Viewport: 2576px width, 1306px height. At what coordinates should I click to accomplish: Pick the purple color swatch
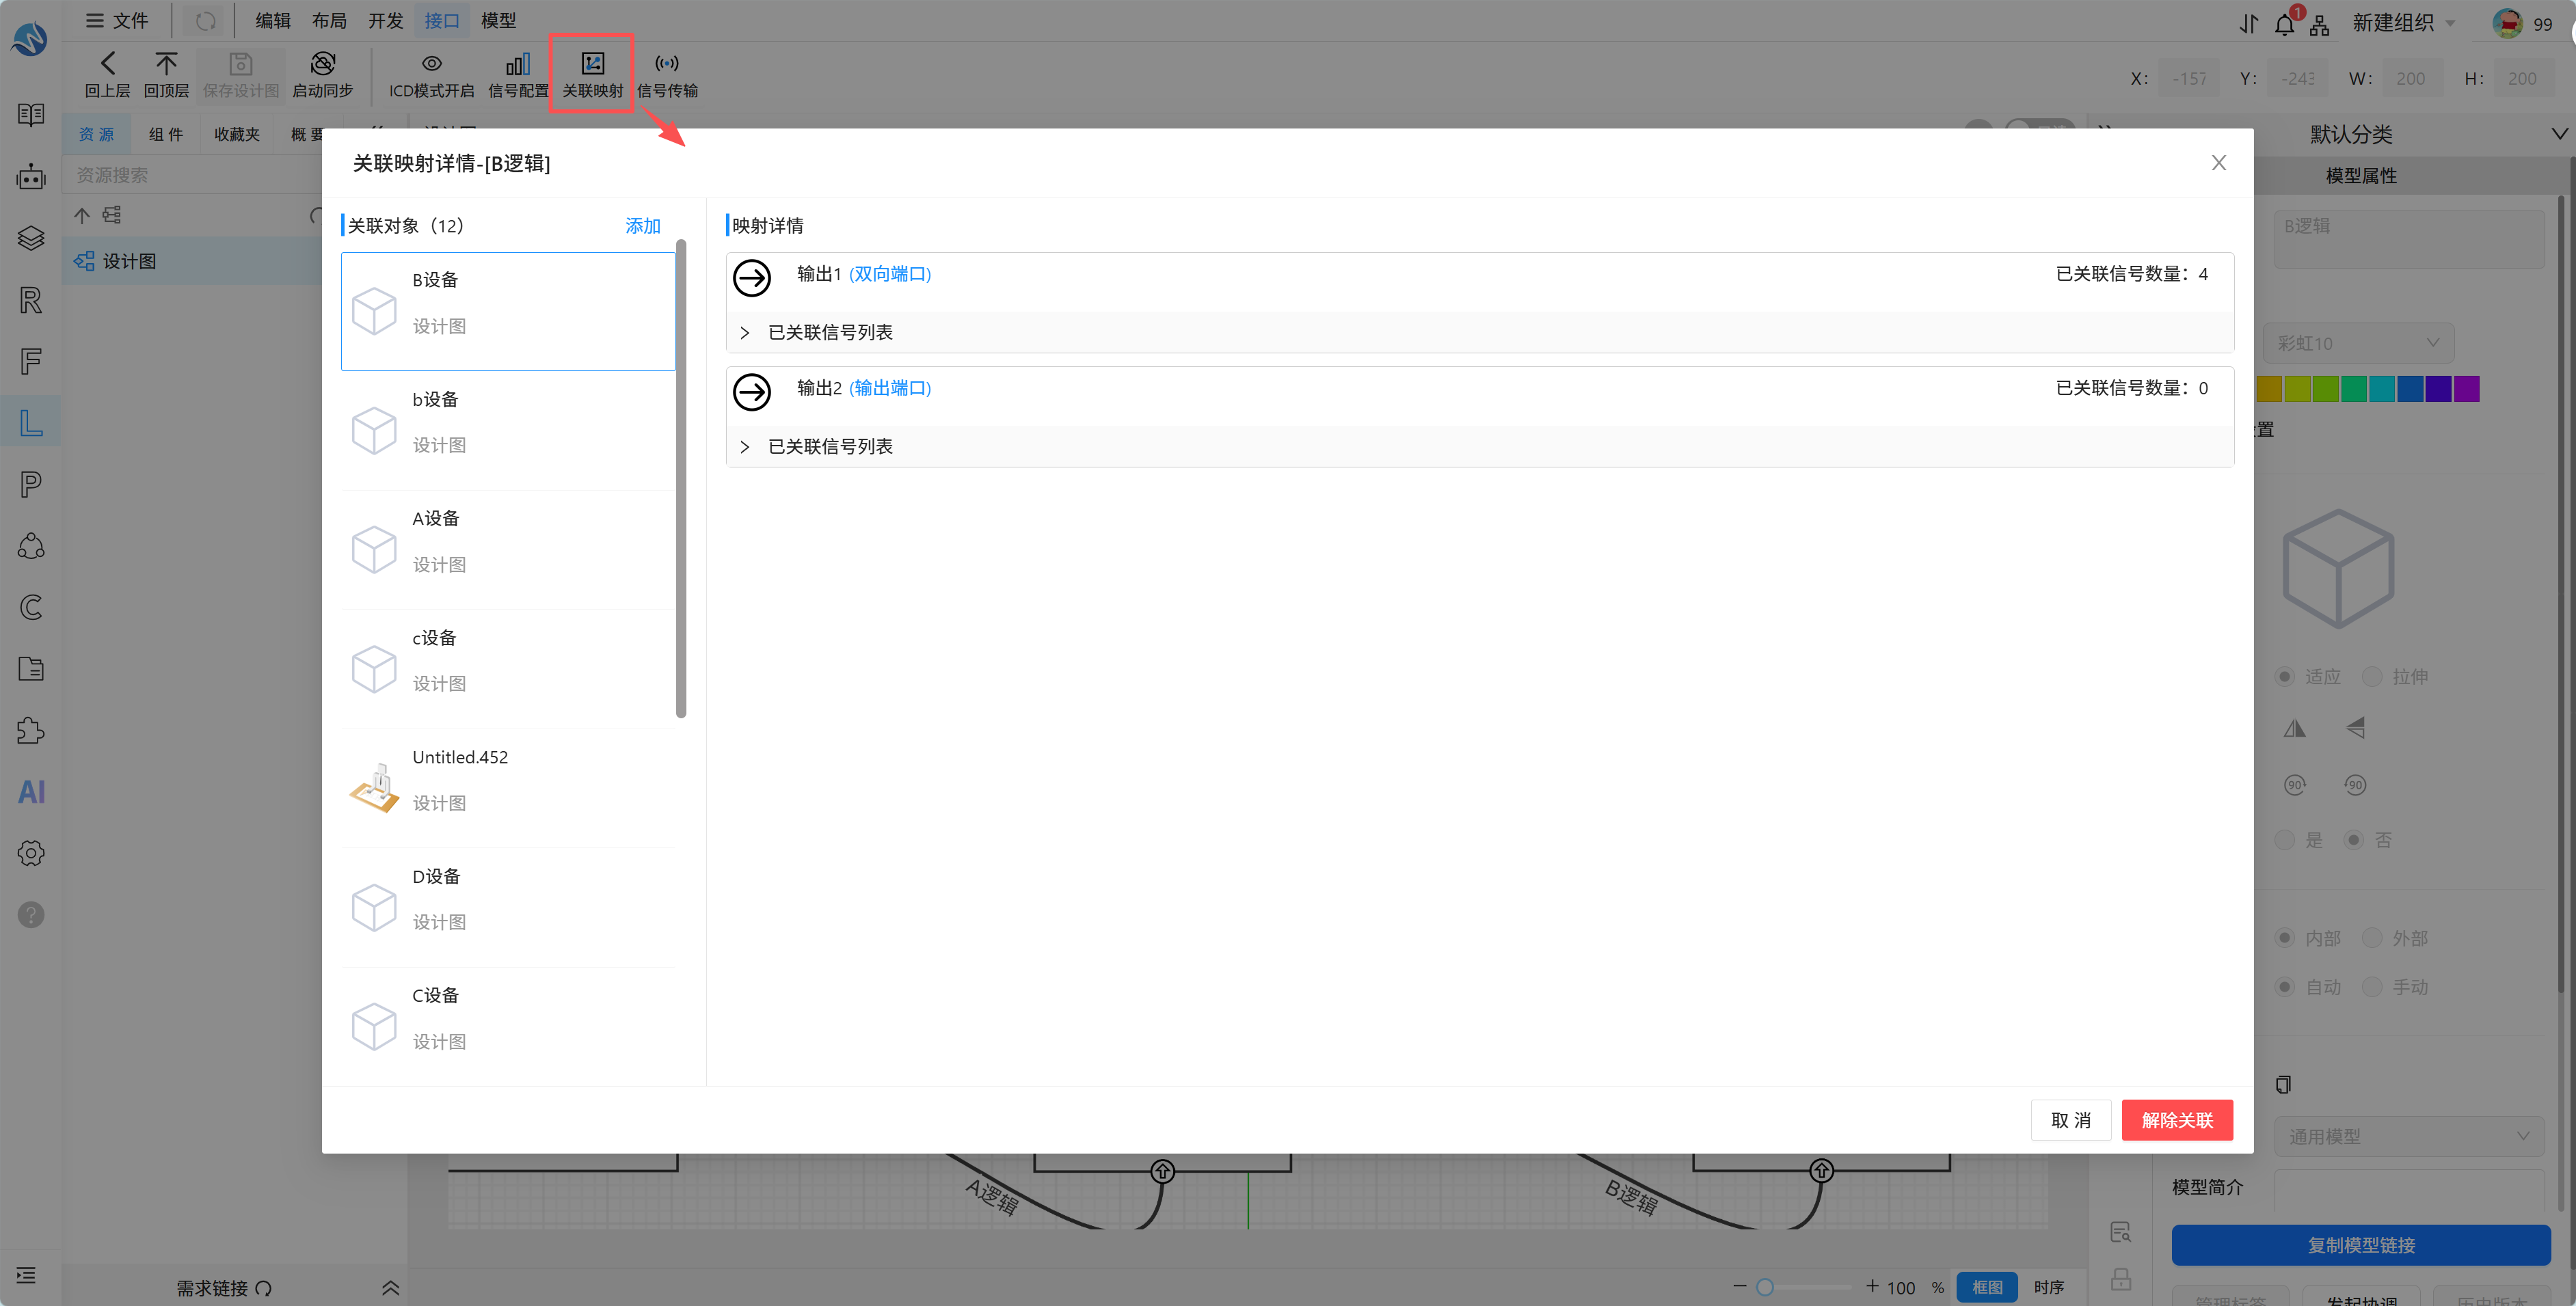(x=2466, y=389)
